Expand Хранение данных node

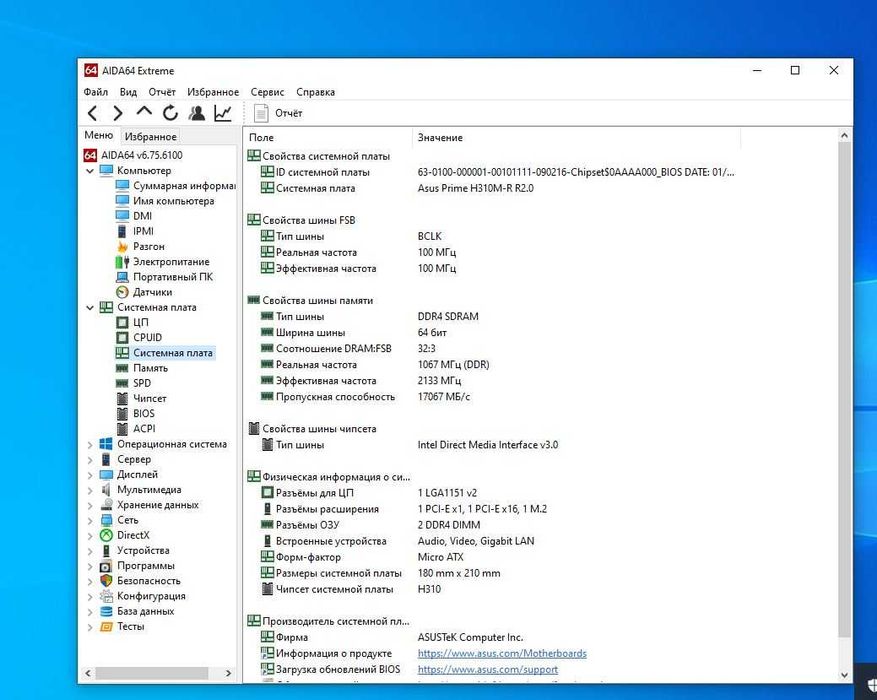tap(90, 505)
